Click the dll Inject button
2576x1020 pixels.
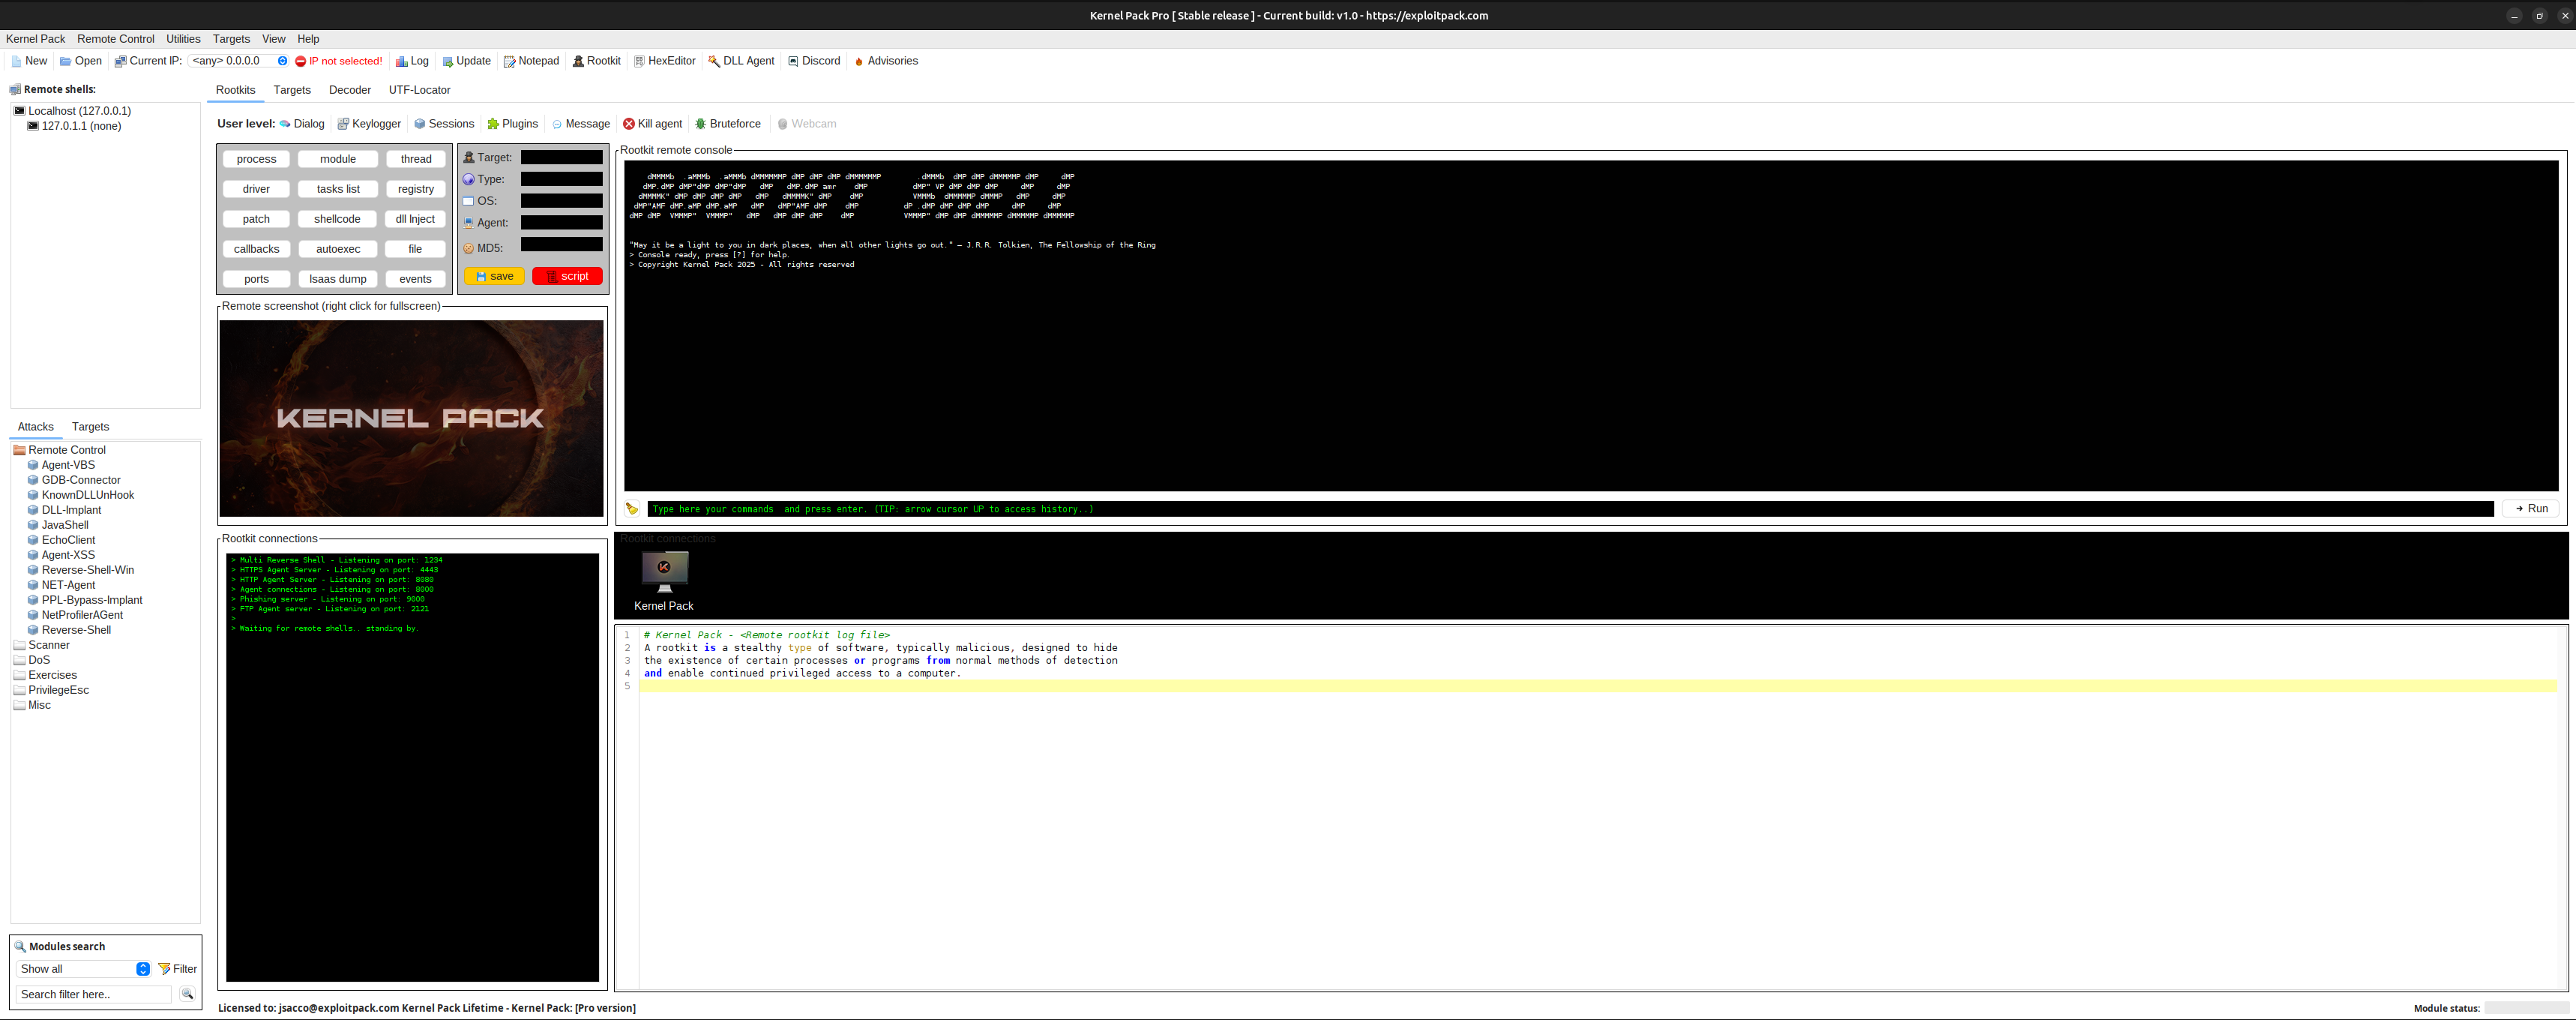(415, 219)
